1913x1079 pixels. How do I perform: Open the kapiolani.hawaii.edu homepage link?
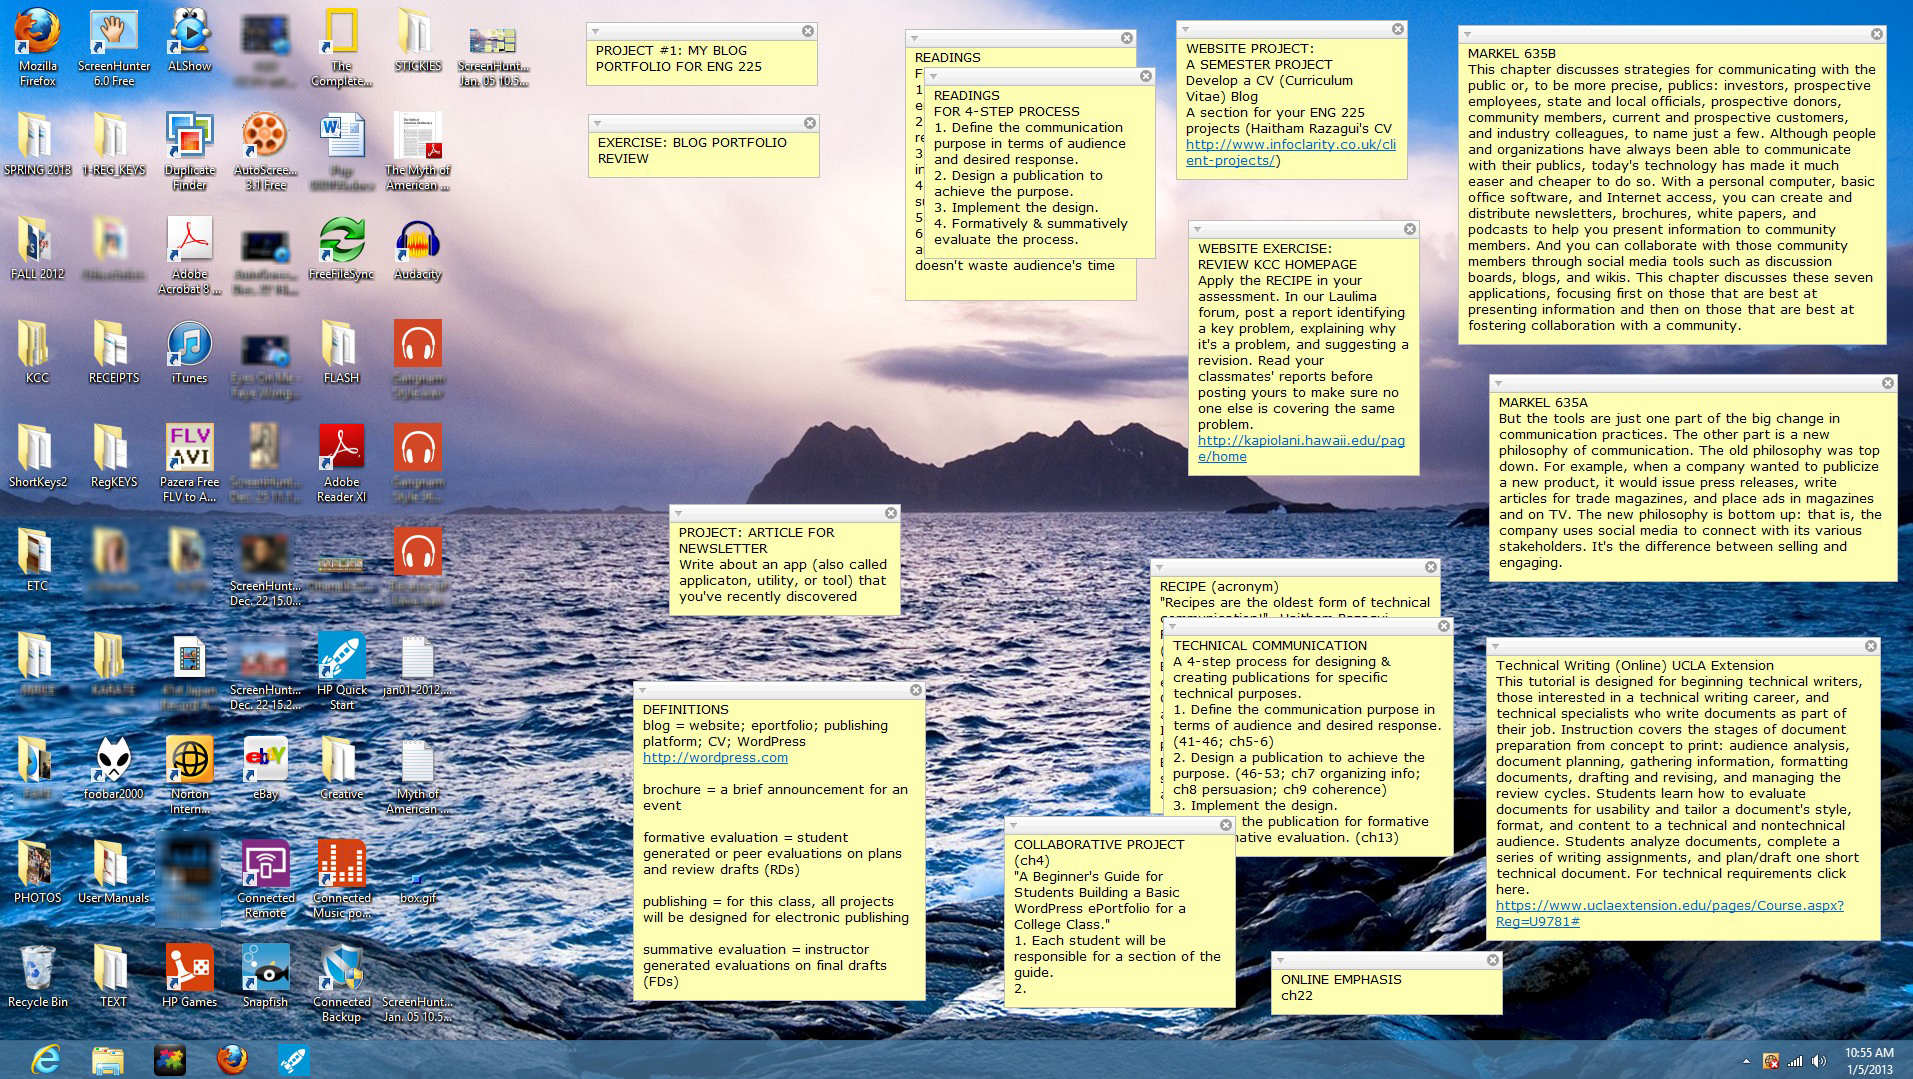point(1300,448)
